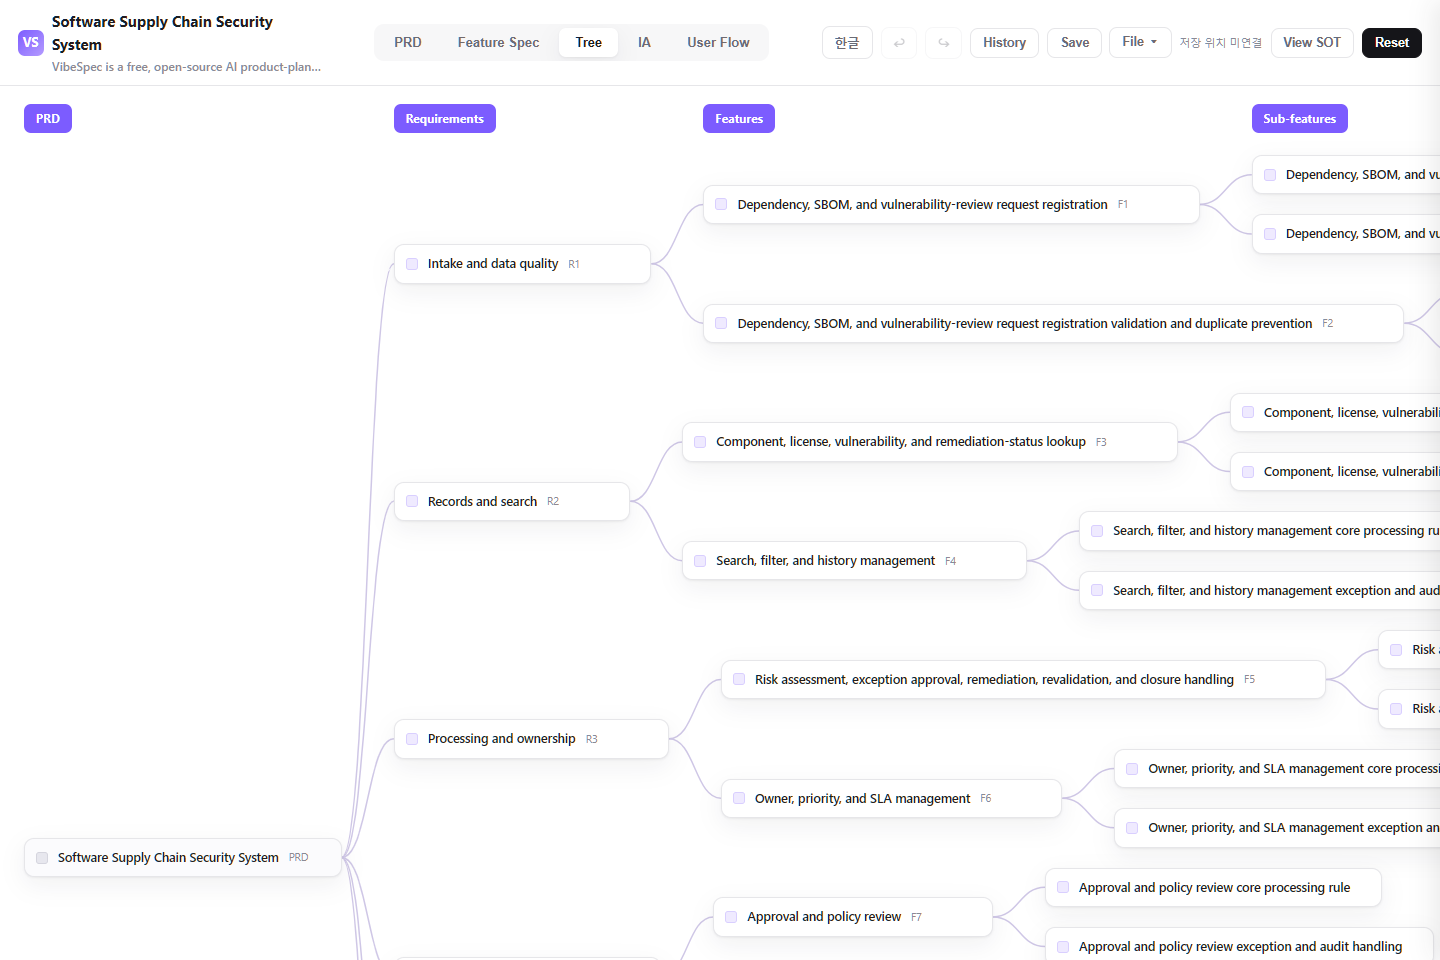Check the F3 remediation-status lookup checkbox

tap(700, 442)
